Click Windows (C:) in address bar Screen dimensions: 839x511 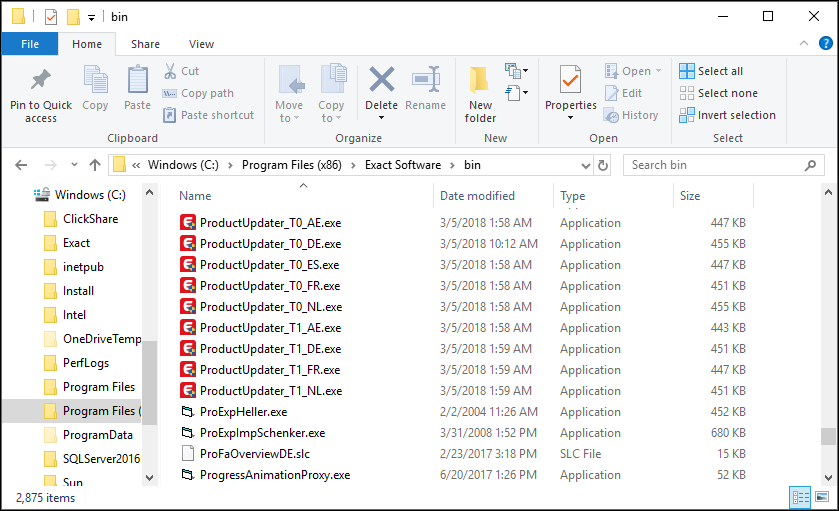click(x=184, y=165)
